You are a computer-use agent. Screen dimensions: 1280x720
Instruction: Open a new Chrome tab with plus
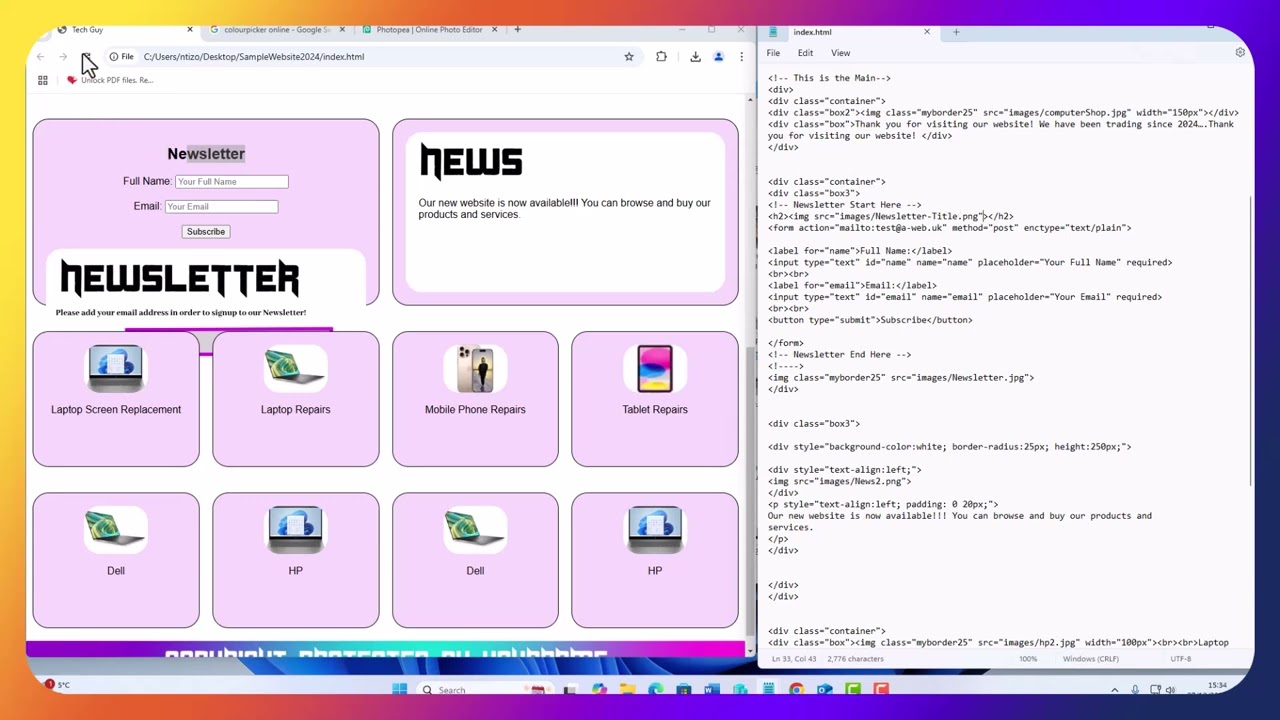tap(517, 30)
